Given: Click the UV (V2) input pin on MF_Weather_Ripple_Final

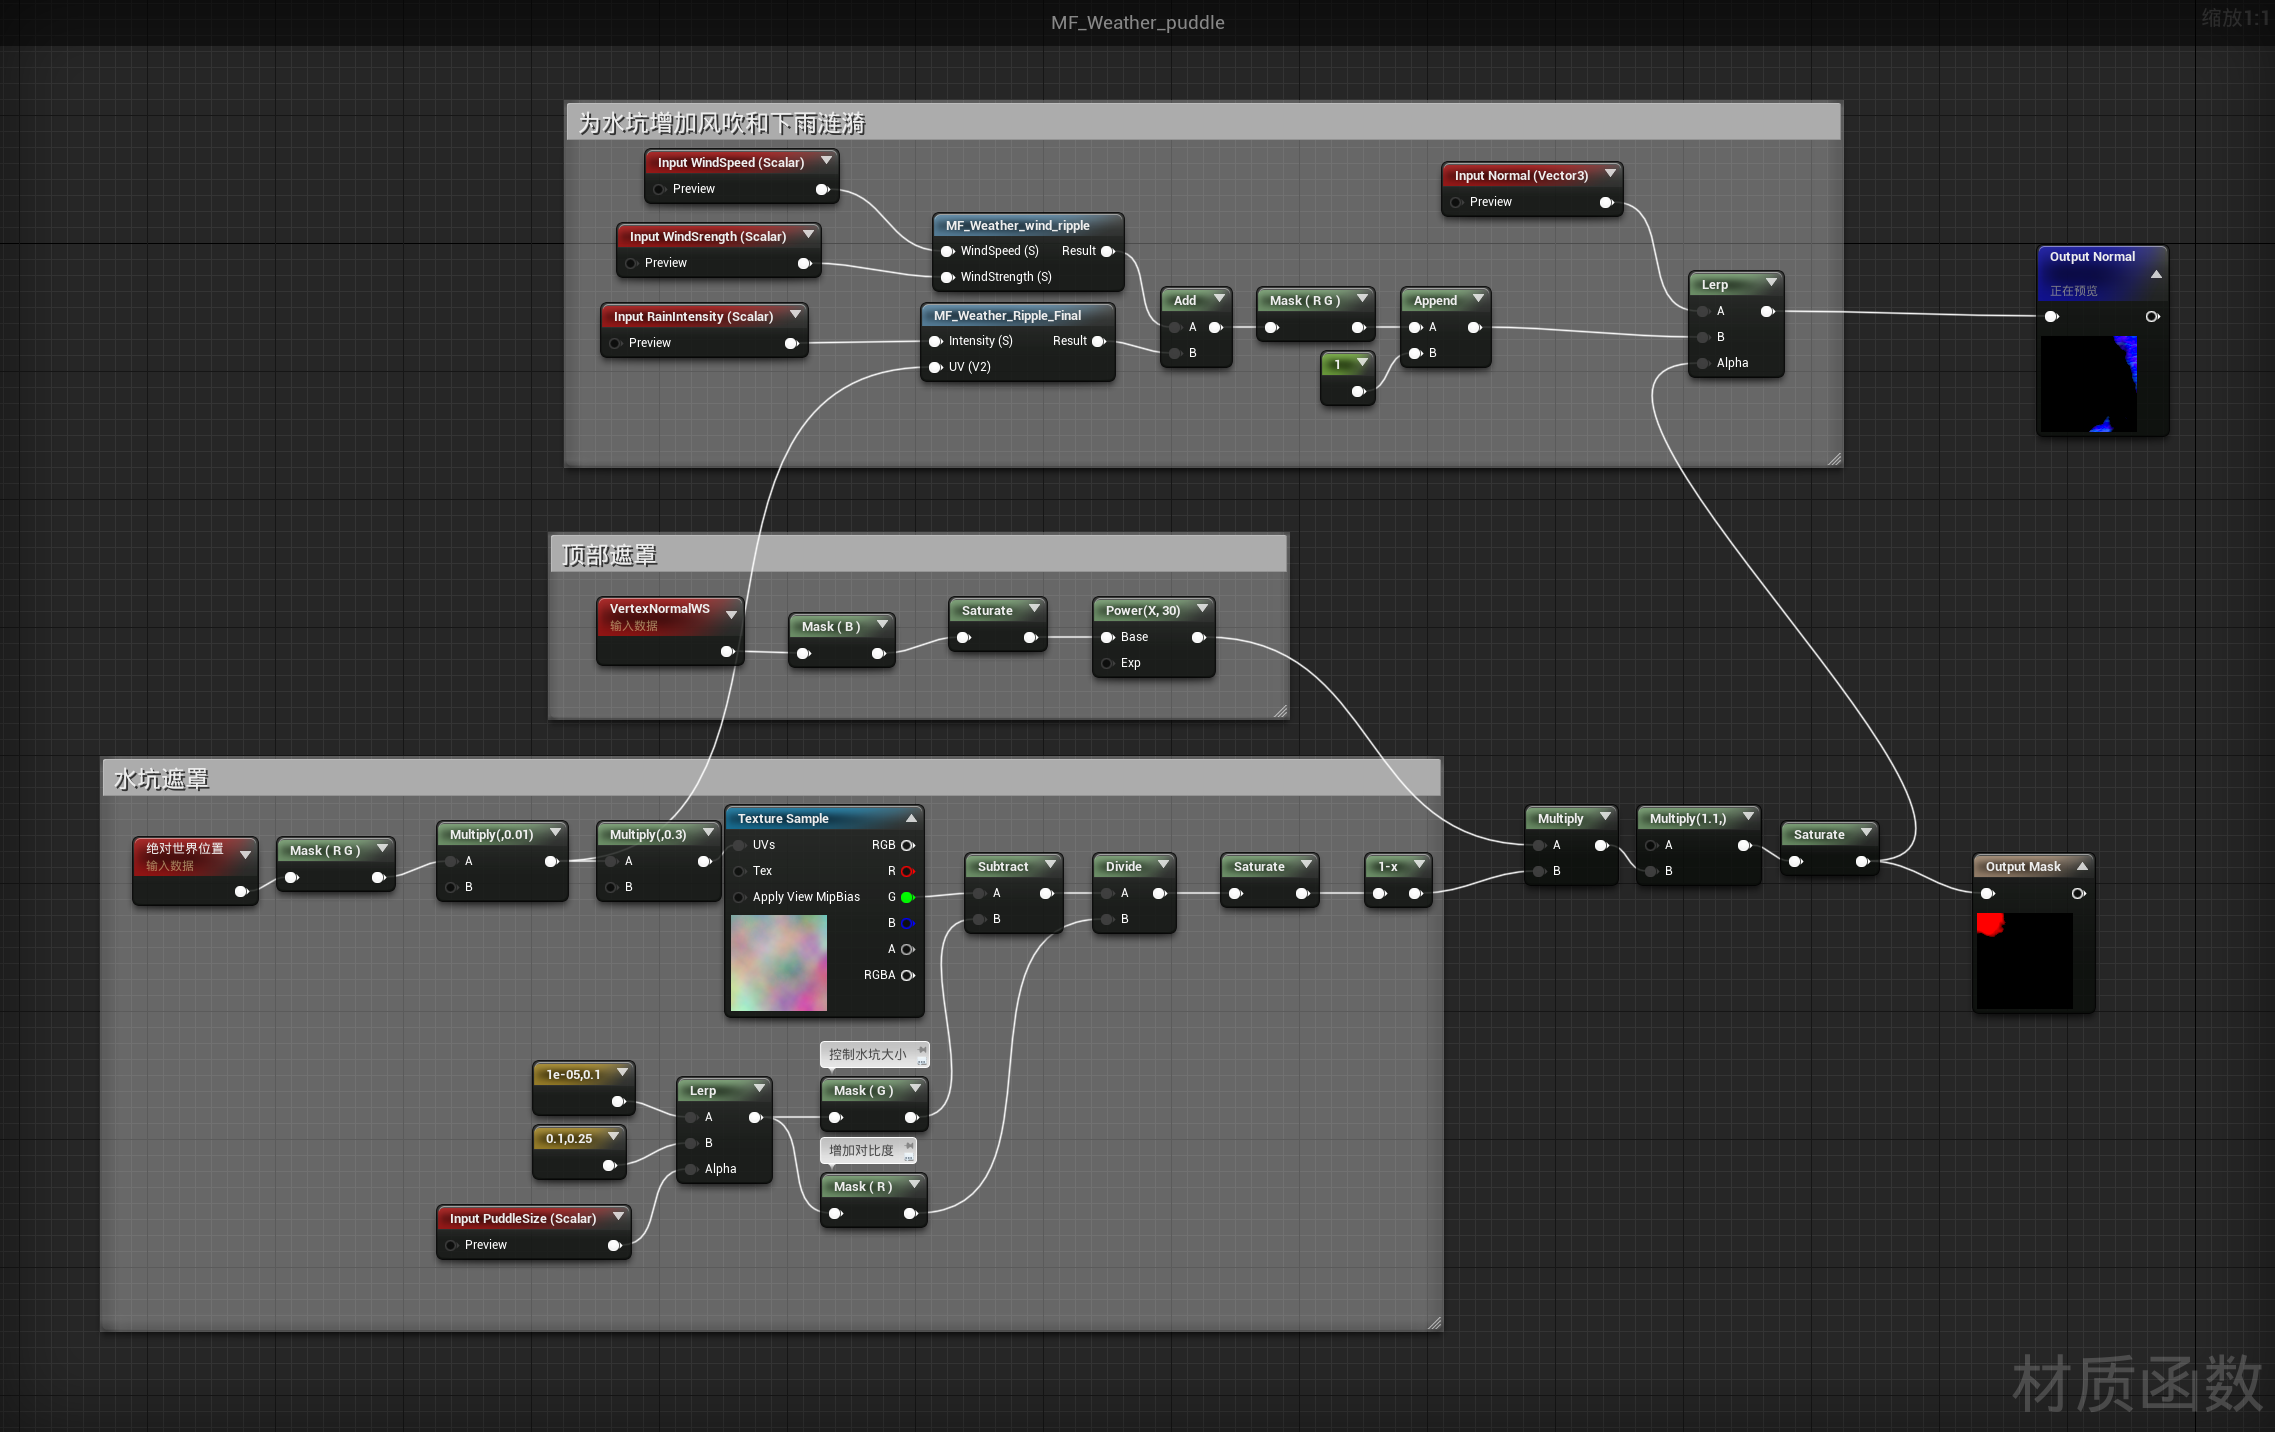Looking at the screenshot, I should click(x=935, y=367).
